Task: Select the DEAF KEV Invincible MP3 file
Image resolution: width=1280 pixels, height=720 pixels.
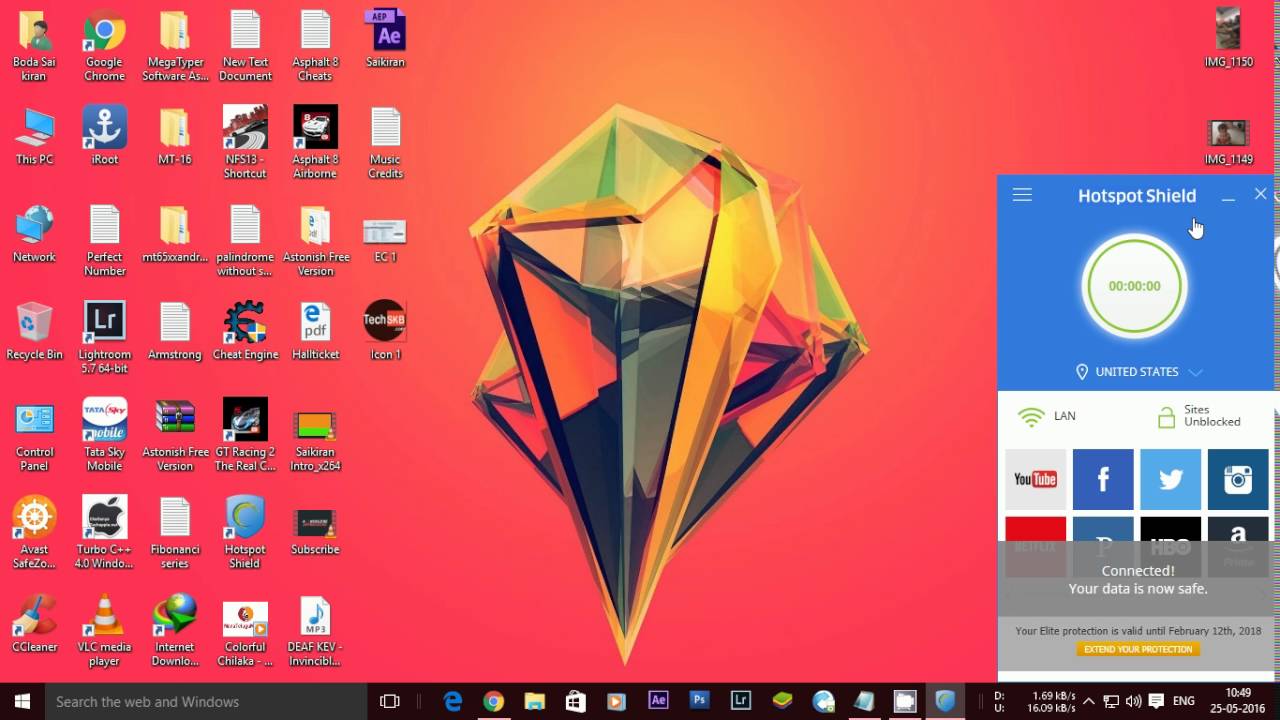Action: tap(315, 630)
